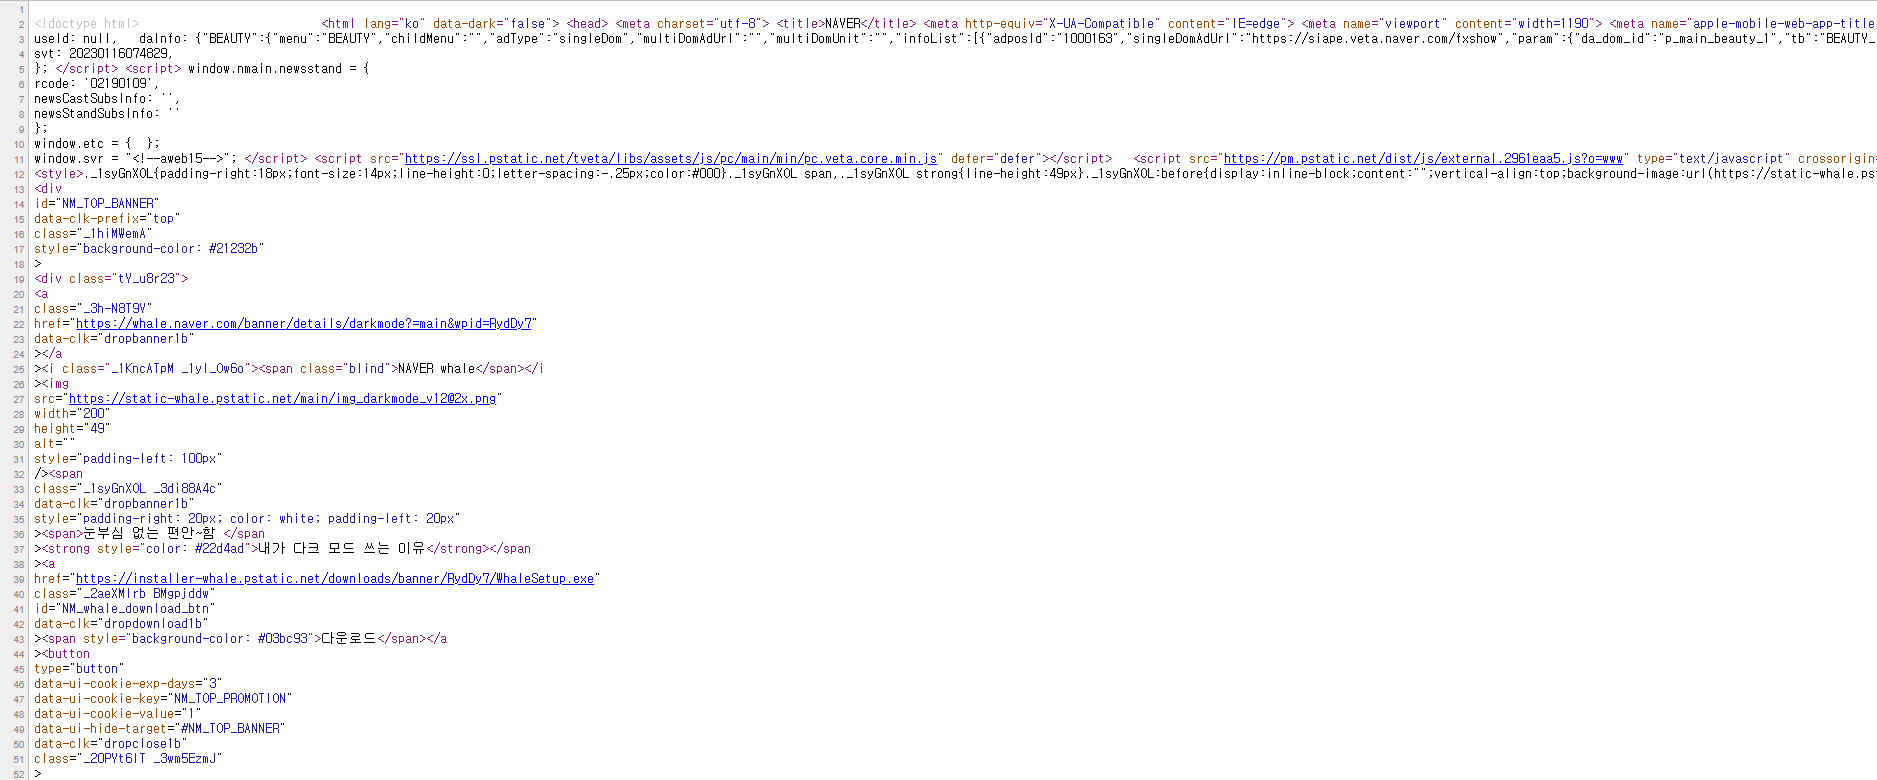
Task: Click the id="NM_whale_download_btn" attribute
Action: (x=124, y=608)
